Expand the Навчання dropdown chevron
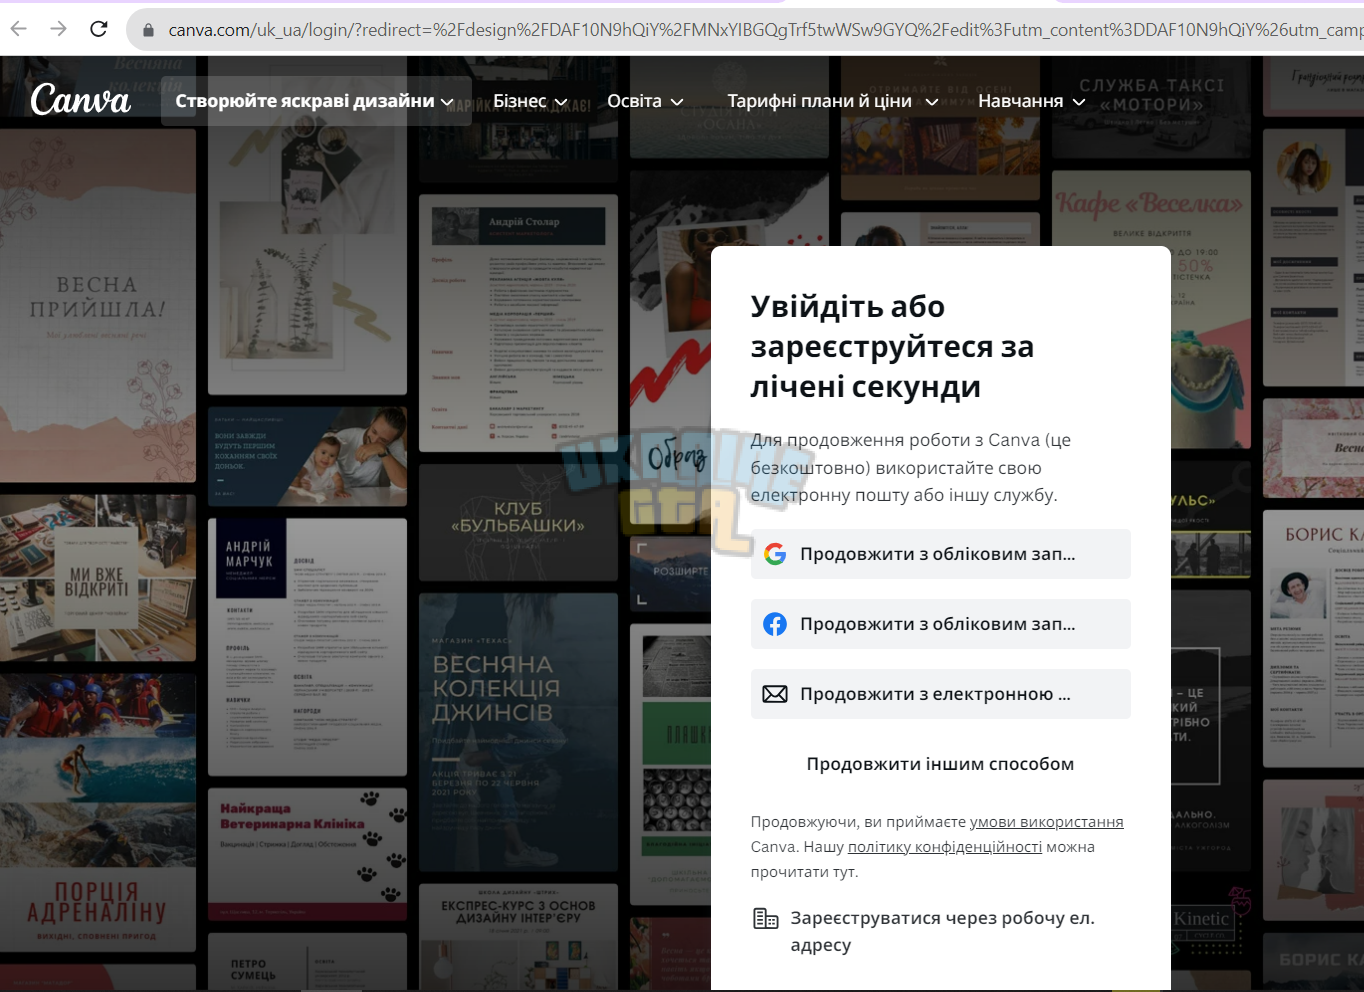The width and height of the screenshot is (1364, 992). [x=1079, y=102]
